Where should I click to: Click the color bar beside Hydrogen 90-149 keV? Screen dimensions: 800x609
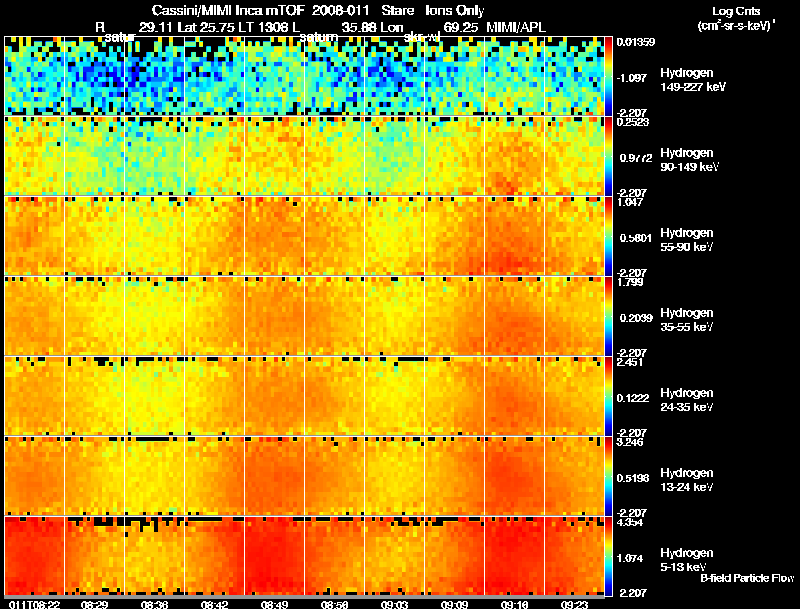click(x=608, y=156)
